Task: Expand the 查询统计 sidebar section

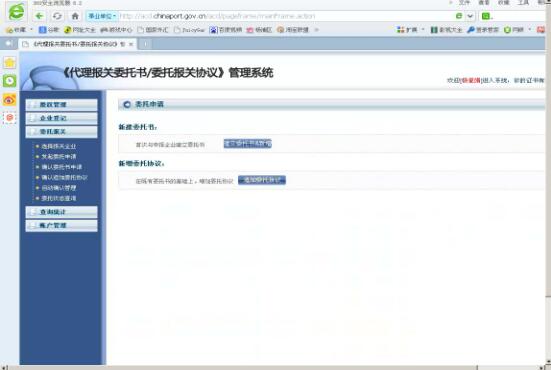Action: [61, 212]
